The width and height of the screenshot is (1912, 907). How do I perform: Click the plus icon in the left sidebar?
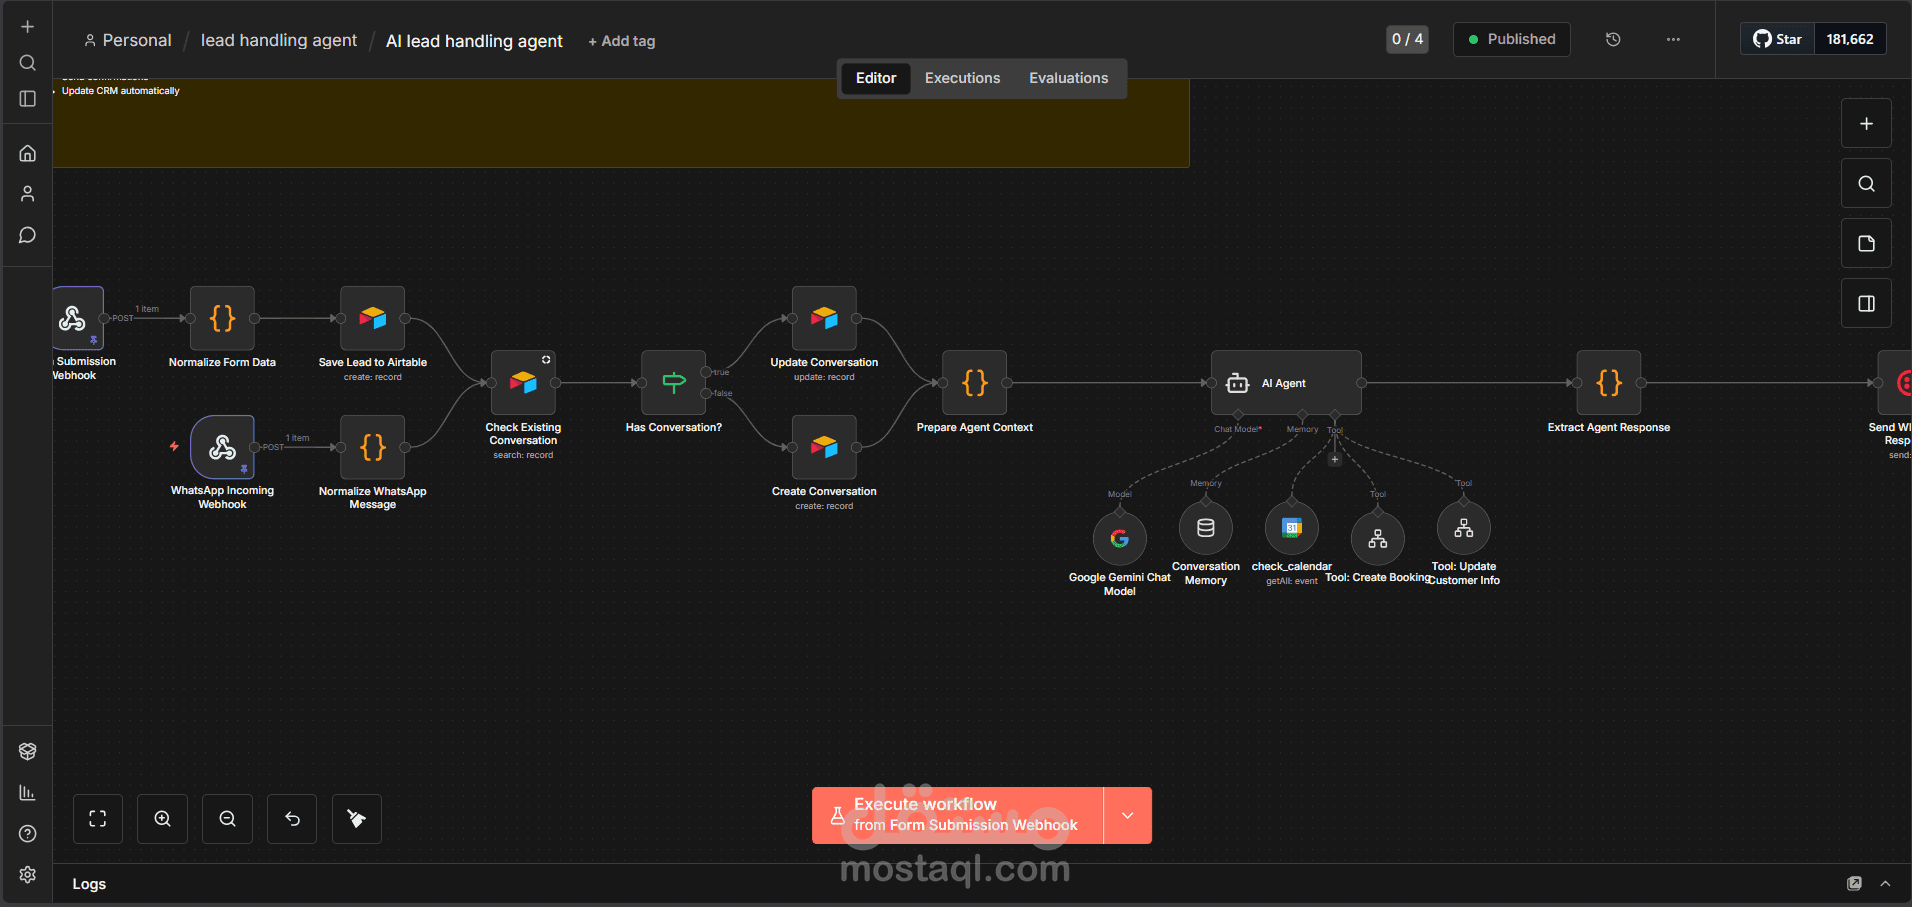(28, 27)
